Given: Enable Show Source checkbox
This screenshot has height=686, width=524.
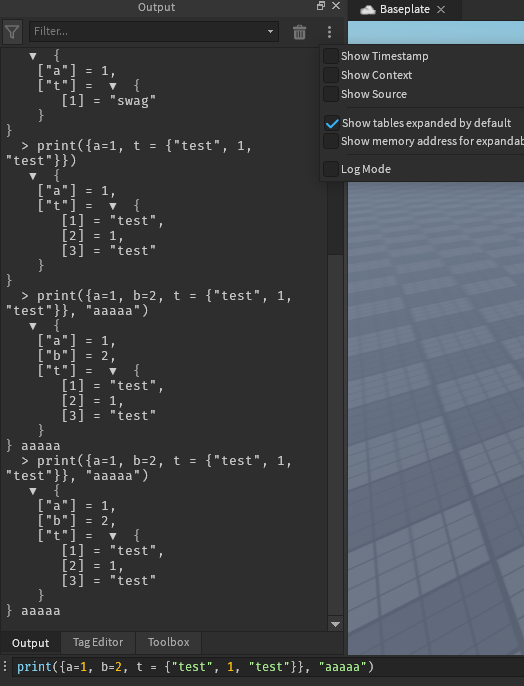Looking at the screenshot, I should (x=331, y=94).
